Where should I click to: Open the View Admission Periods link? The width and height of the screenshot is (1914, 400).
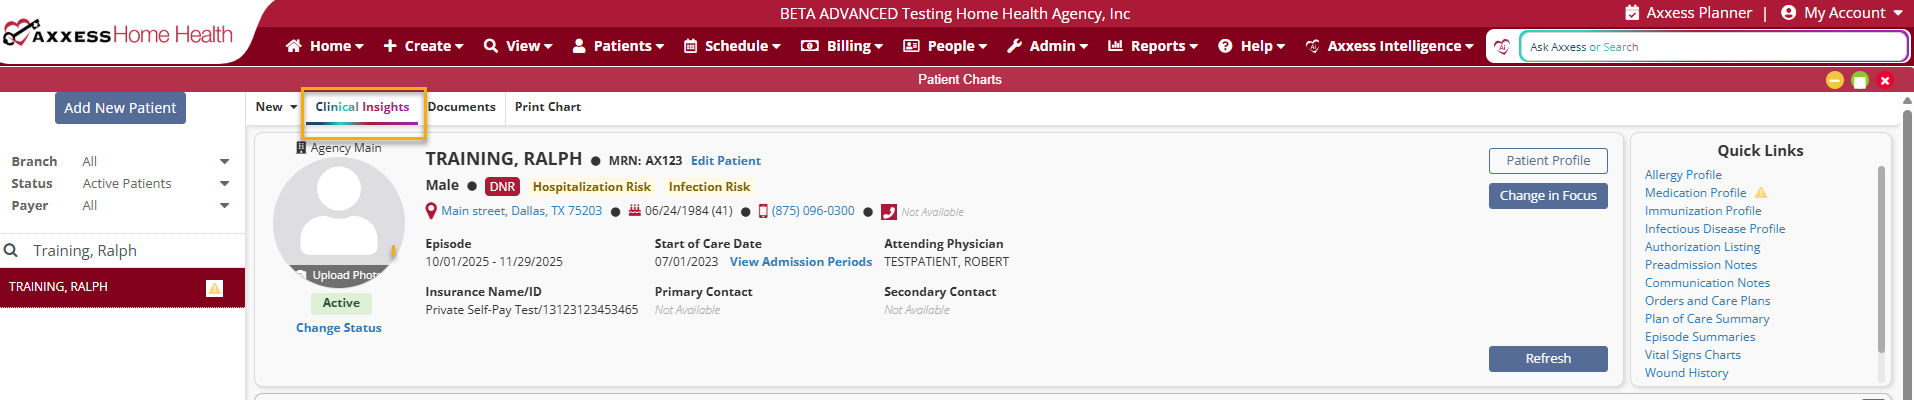[x=800, y=262]
